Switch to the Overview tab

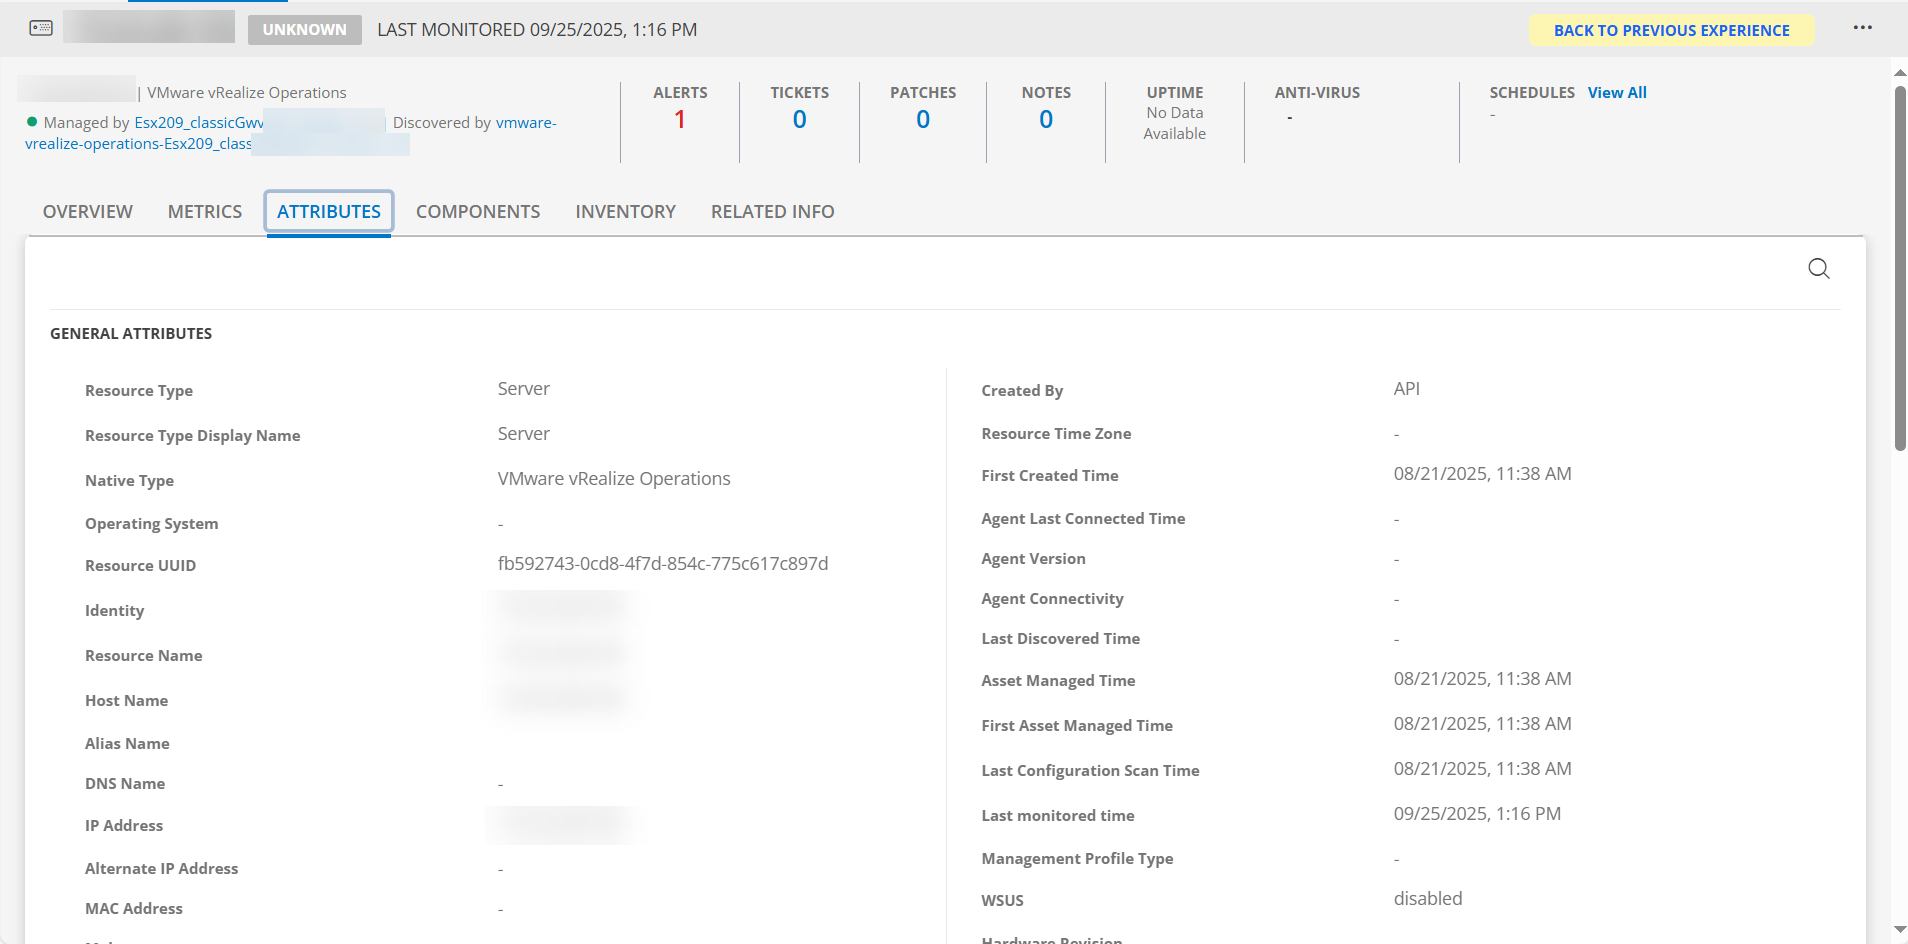(x=88, y=212)
